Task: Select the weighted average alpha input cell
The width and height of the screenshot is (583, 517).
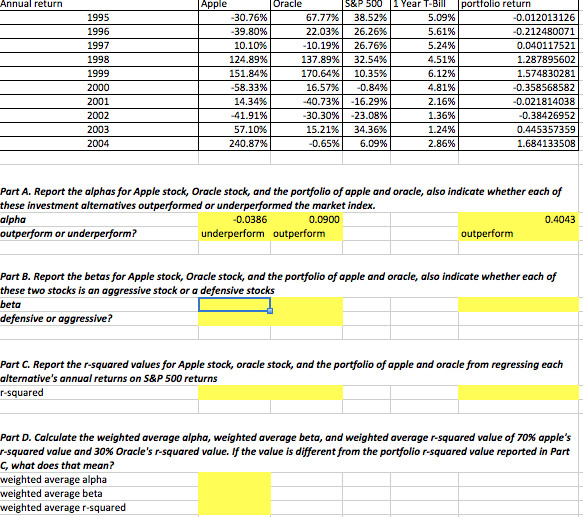Action: [234, 479]
